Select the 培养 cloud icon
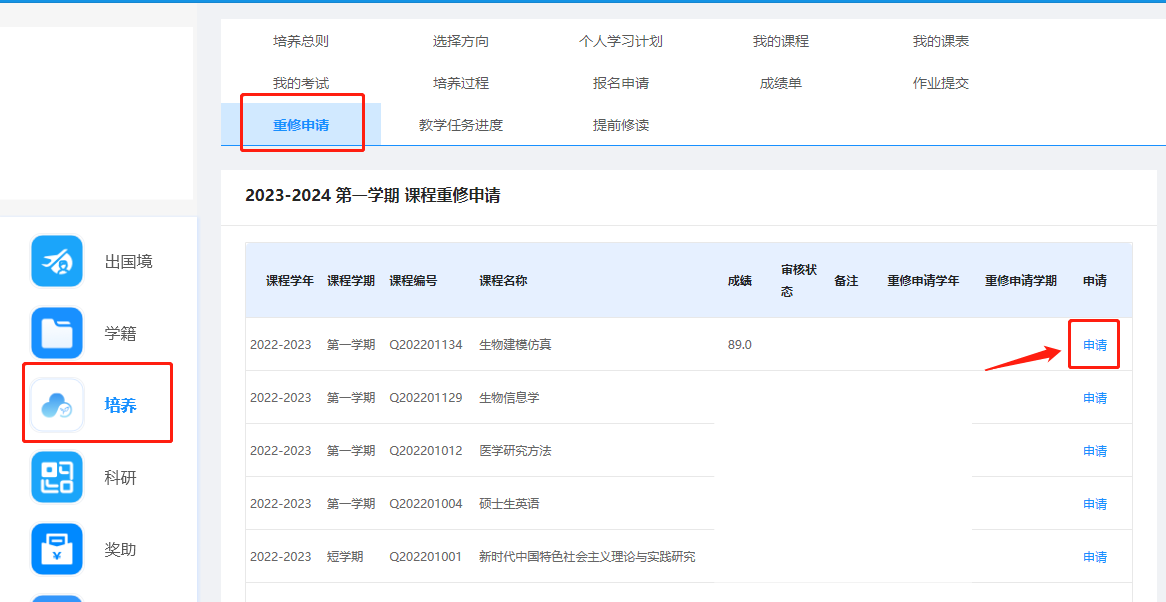This screenshot has width=1166, height=602. coord(57,405)
